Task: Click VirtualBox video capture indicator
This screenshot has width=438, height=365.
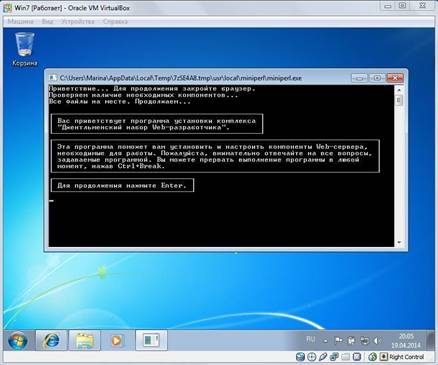Action: coord(357,357)
